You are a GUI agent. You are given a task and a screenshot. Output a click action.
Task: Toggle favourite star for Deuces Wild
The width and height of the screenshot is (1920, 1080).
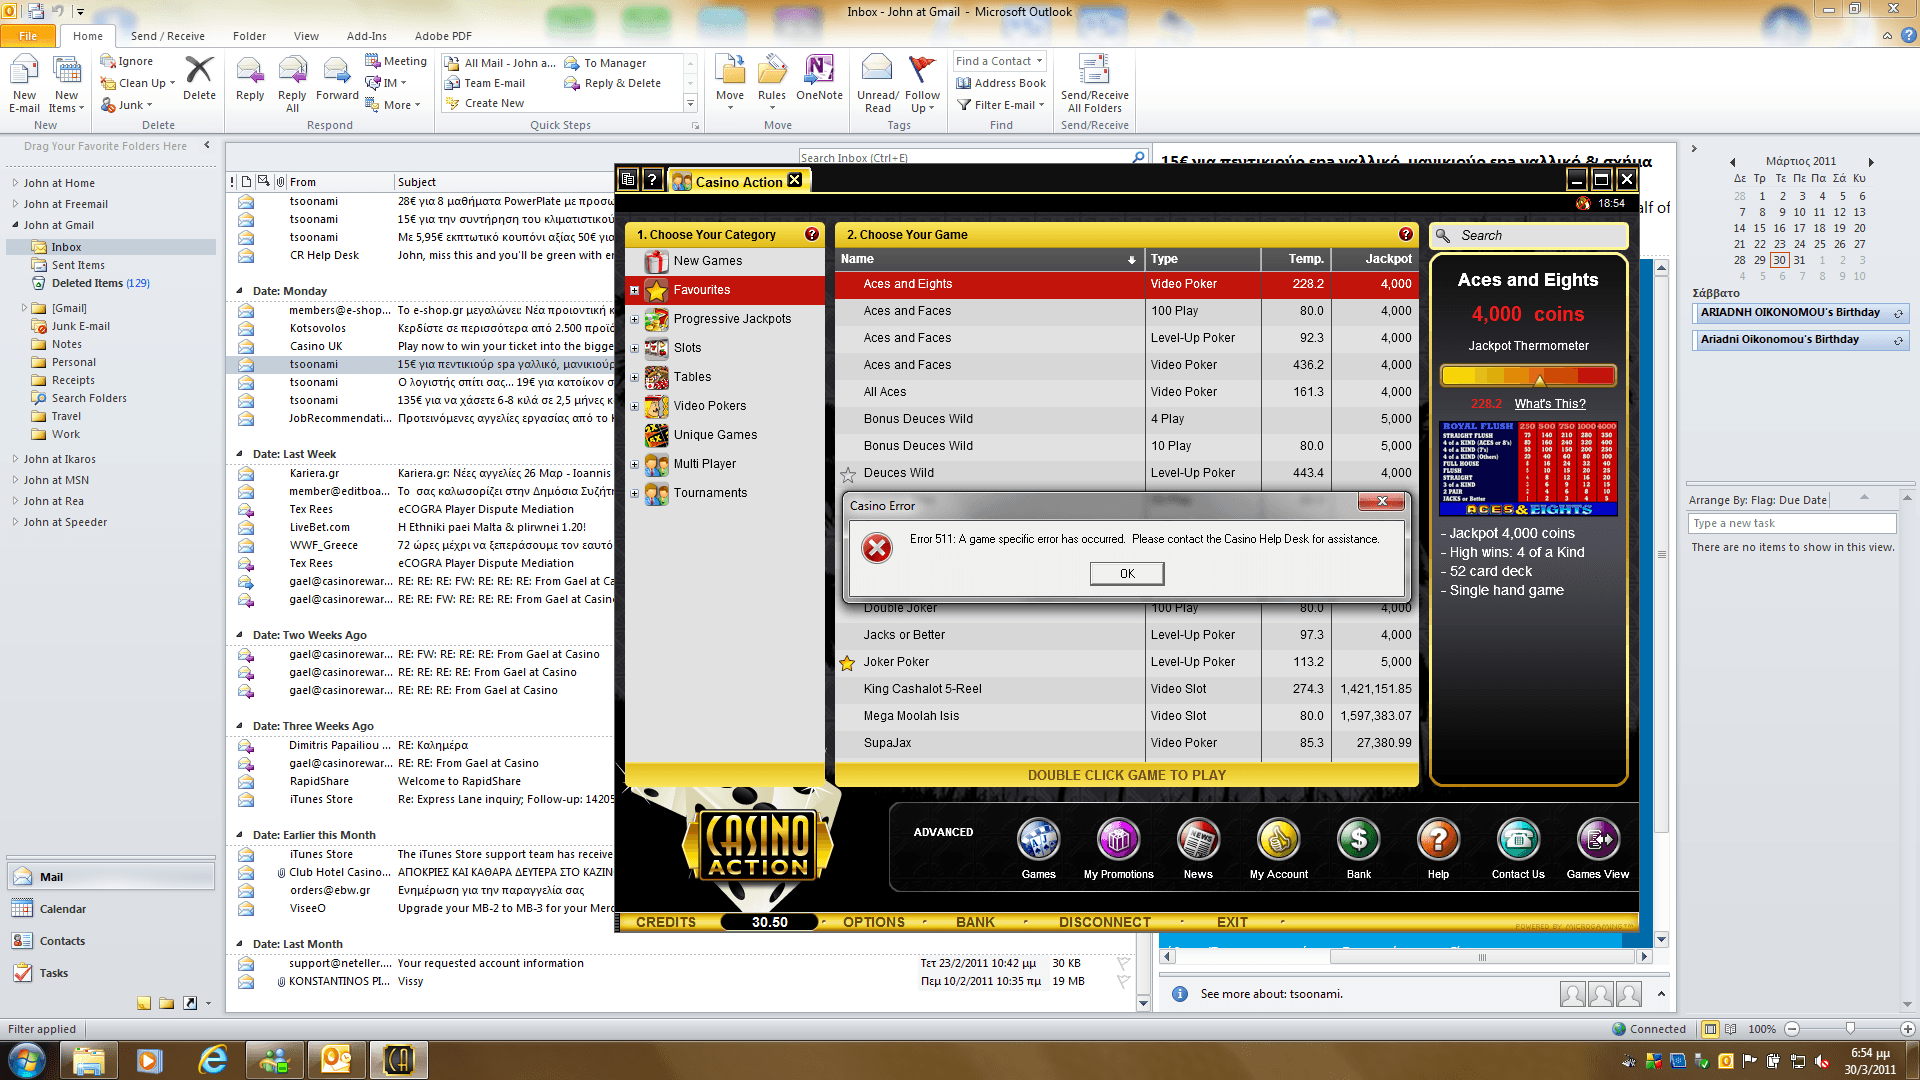tap(848, 474)
